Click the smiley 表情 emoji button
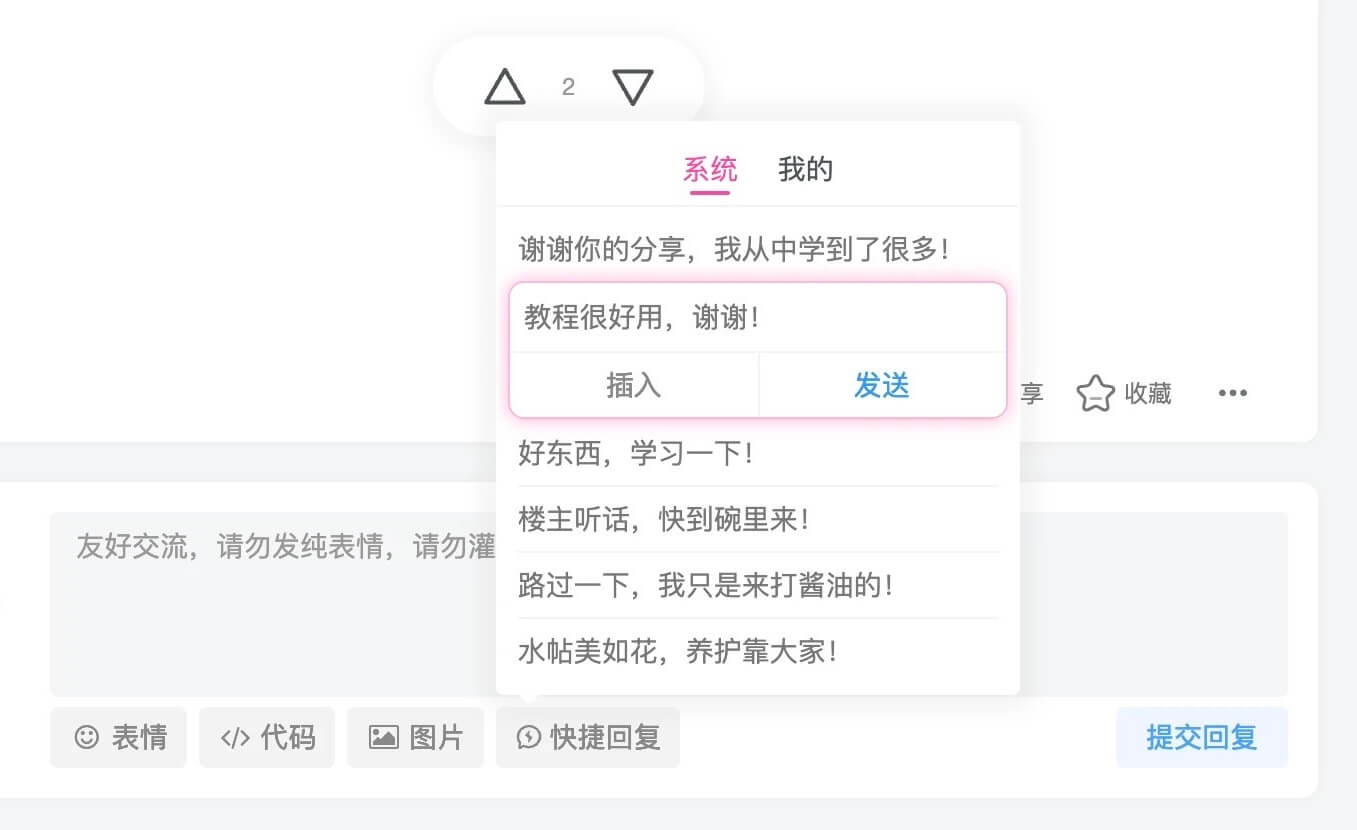The height and width of the screenshot is (830, 1357). point(118,738)
